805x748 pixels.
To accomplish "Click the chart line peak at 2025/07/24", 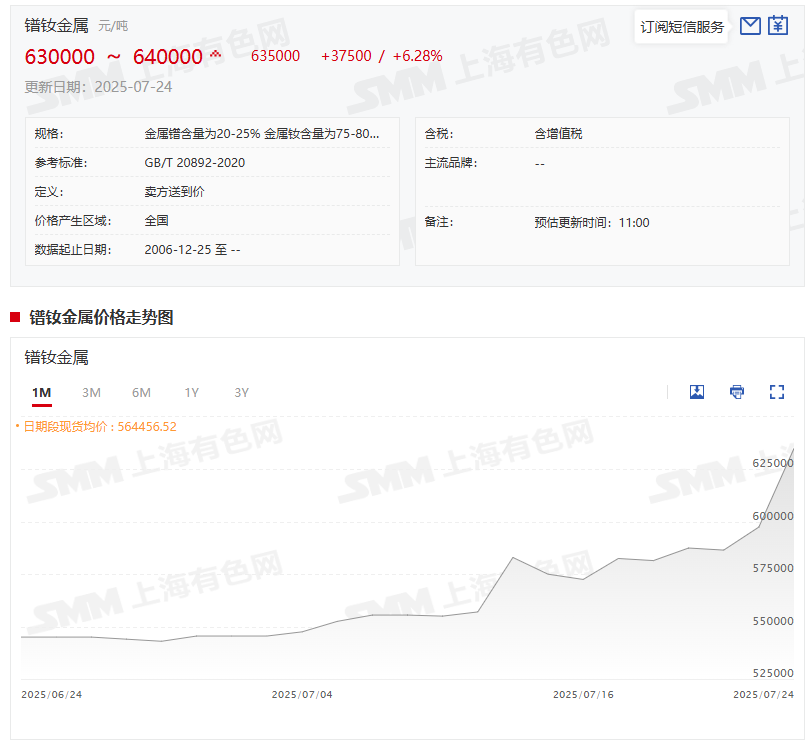I will [793, 451].
